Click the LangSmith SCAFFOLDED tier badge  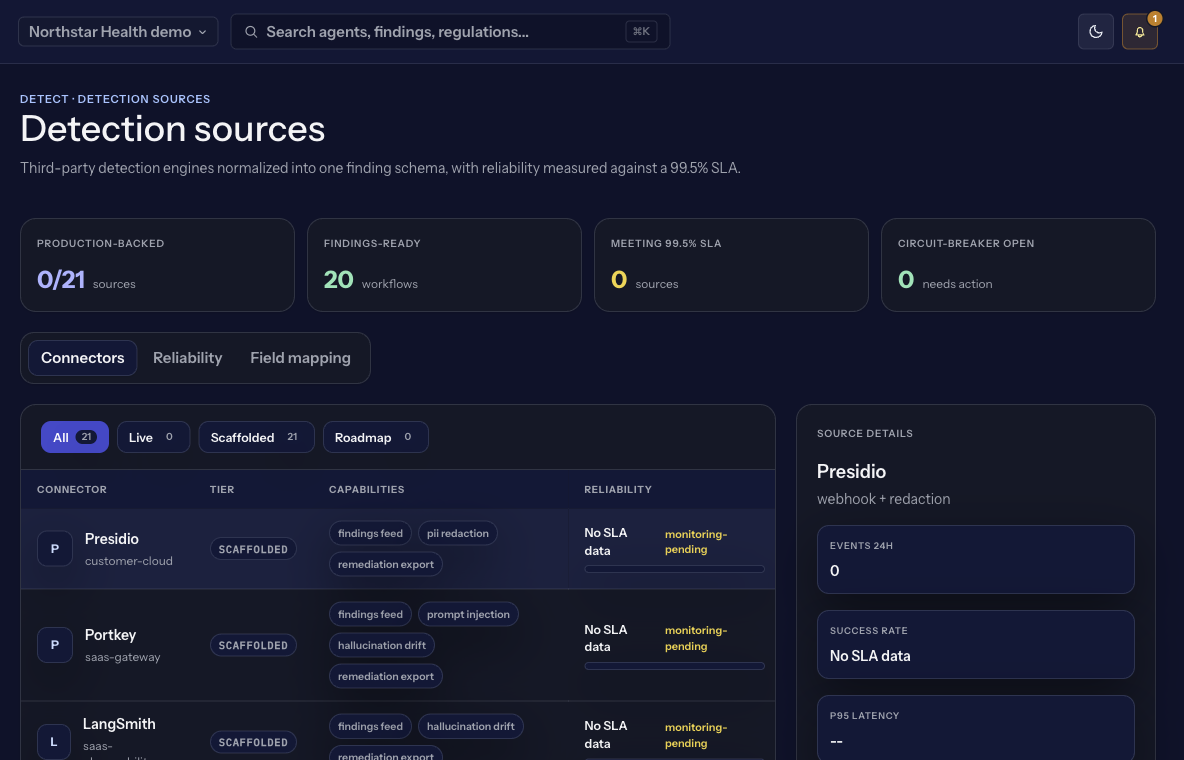(253, 742)
